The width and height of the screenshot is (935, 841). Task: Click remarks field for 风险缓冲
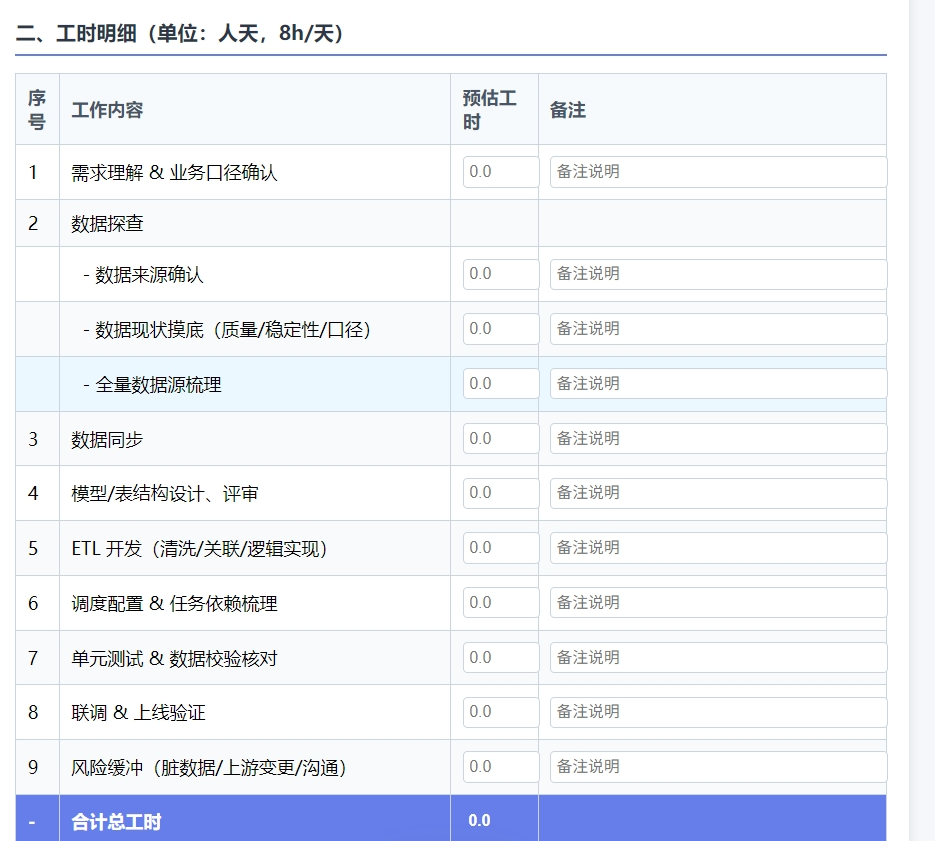click(x=719, y=767)
